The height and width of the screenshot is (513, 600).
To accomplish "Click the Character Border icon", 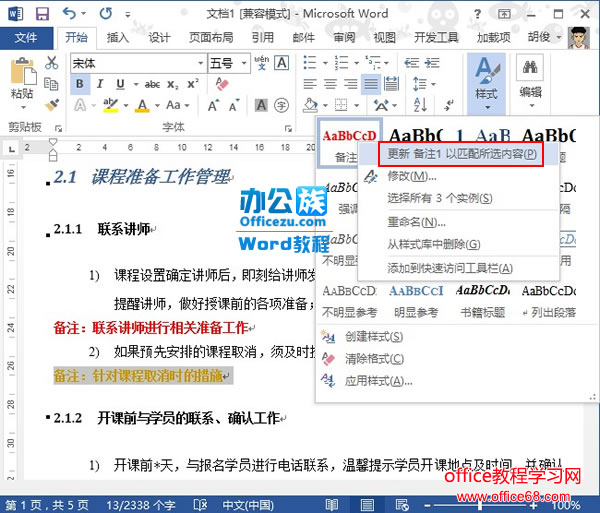I will (282, 63).
